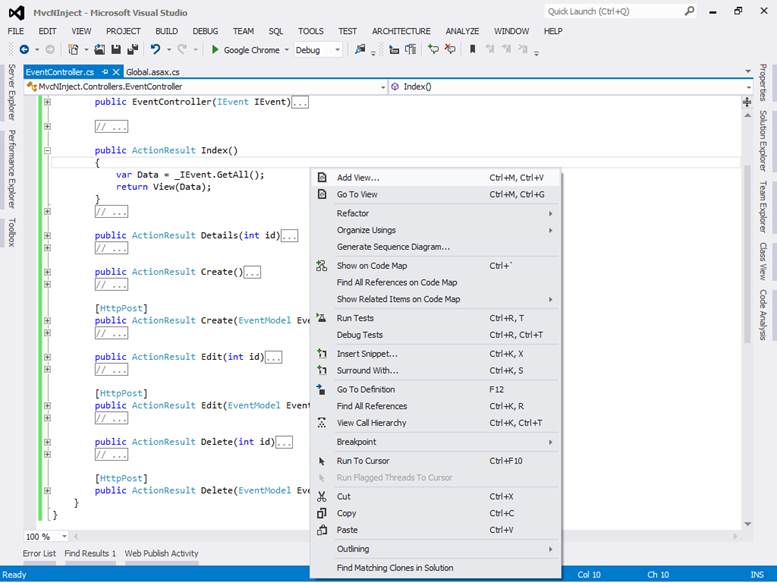Expand the collapsed Details(int id) method
This screenshot has height=583, width=777.
[x=47, y=236]
